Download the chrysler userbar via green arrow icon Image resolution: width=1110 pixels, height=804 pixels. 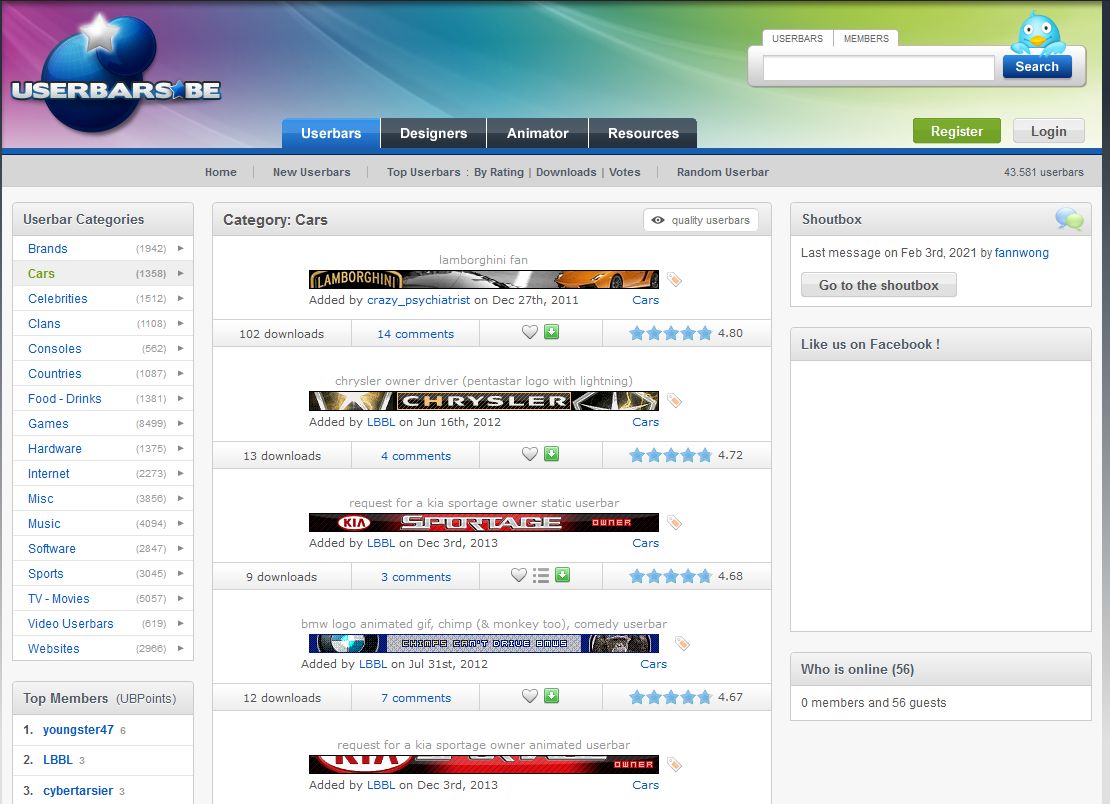coord(551,454)
